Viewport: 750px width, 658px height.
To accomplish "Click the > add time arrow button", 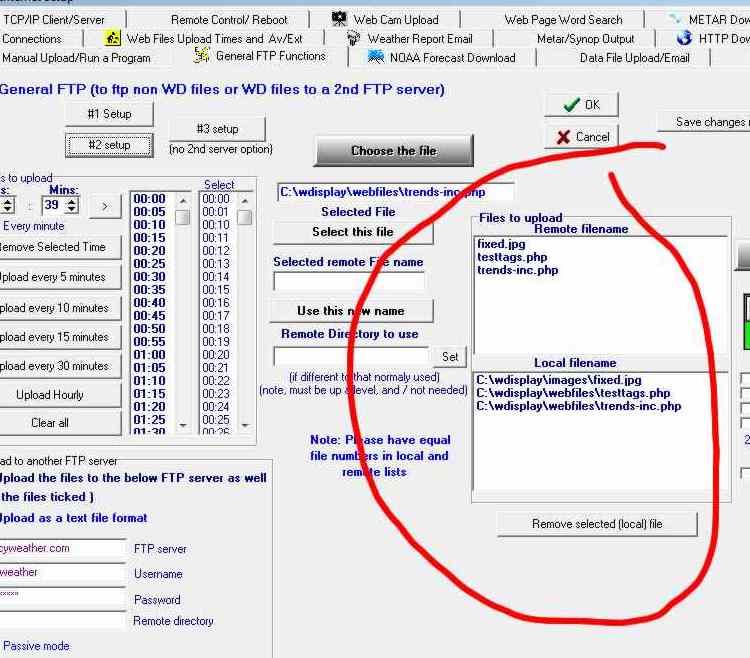I will tap(105, 206).
